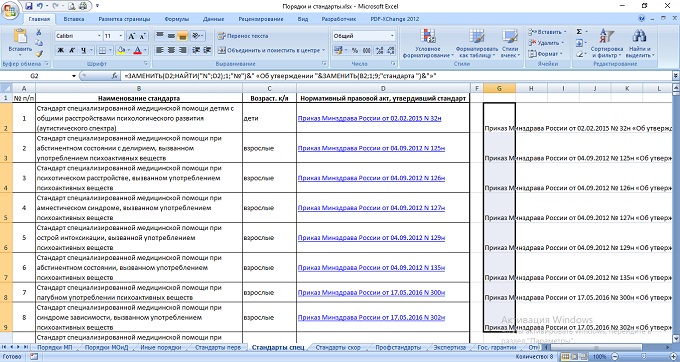Open the insert function (fx) dialog
This screenshot has height=362, width=680.
click(115, 76)
